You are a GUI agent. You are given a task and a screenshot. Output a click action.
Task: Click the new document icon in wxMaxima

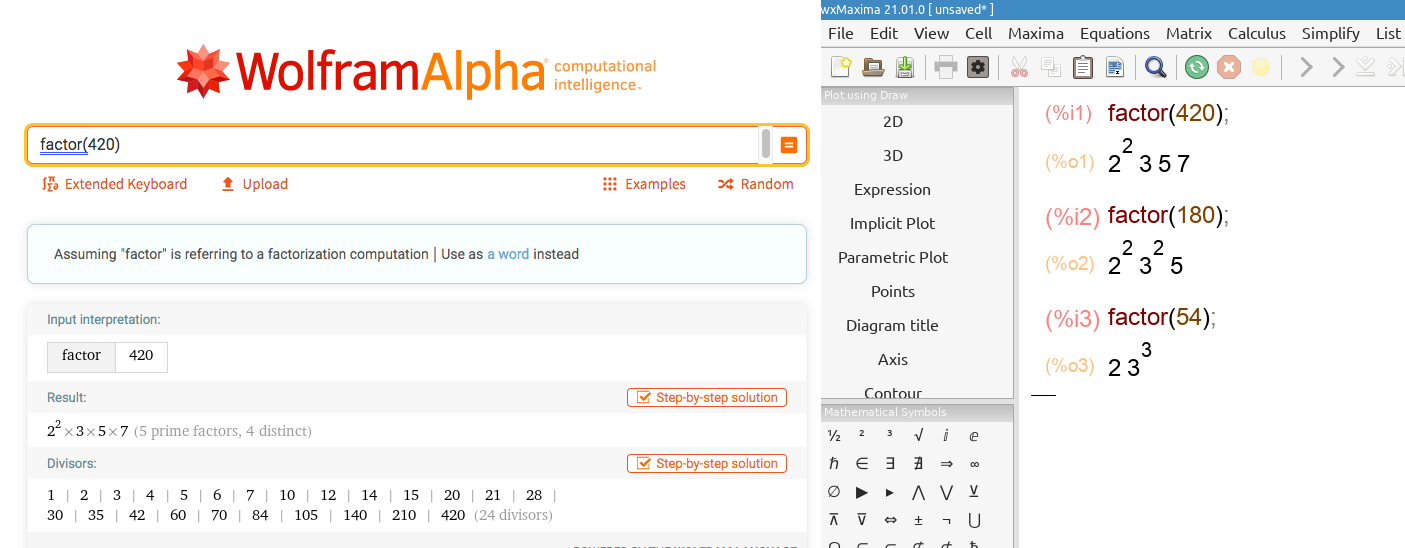coord(841,67)
